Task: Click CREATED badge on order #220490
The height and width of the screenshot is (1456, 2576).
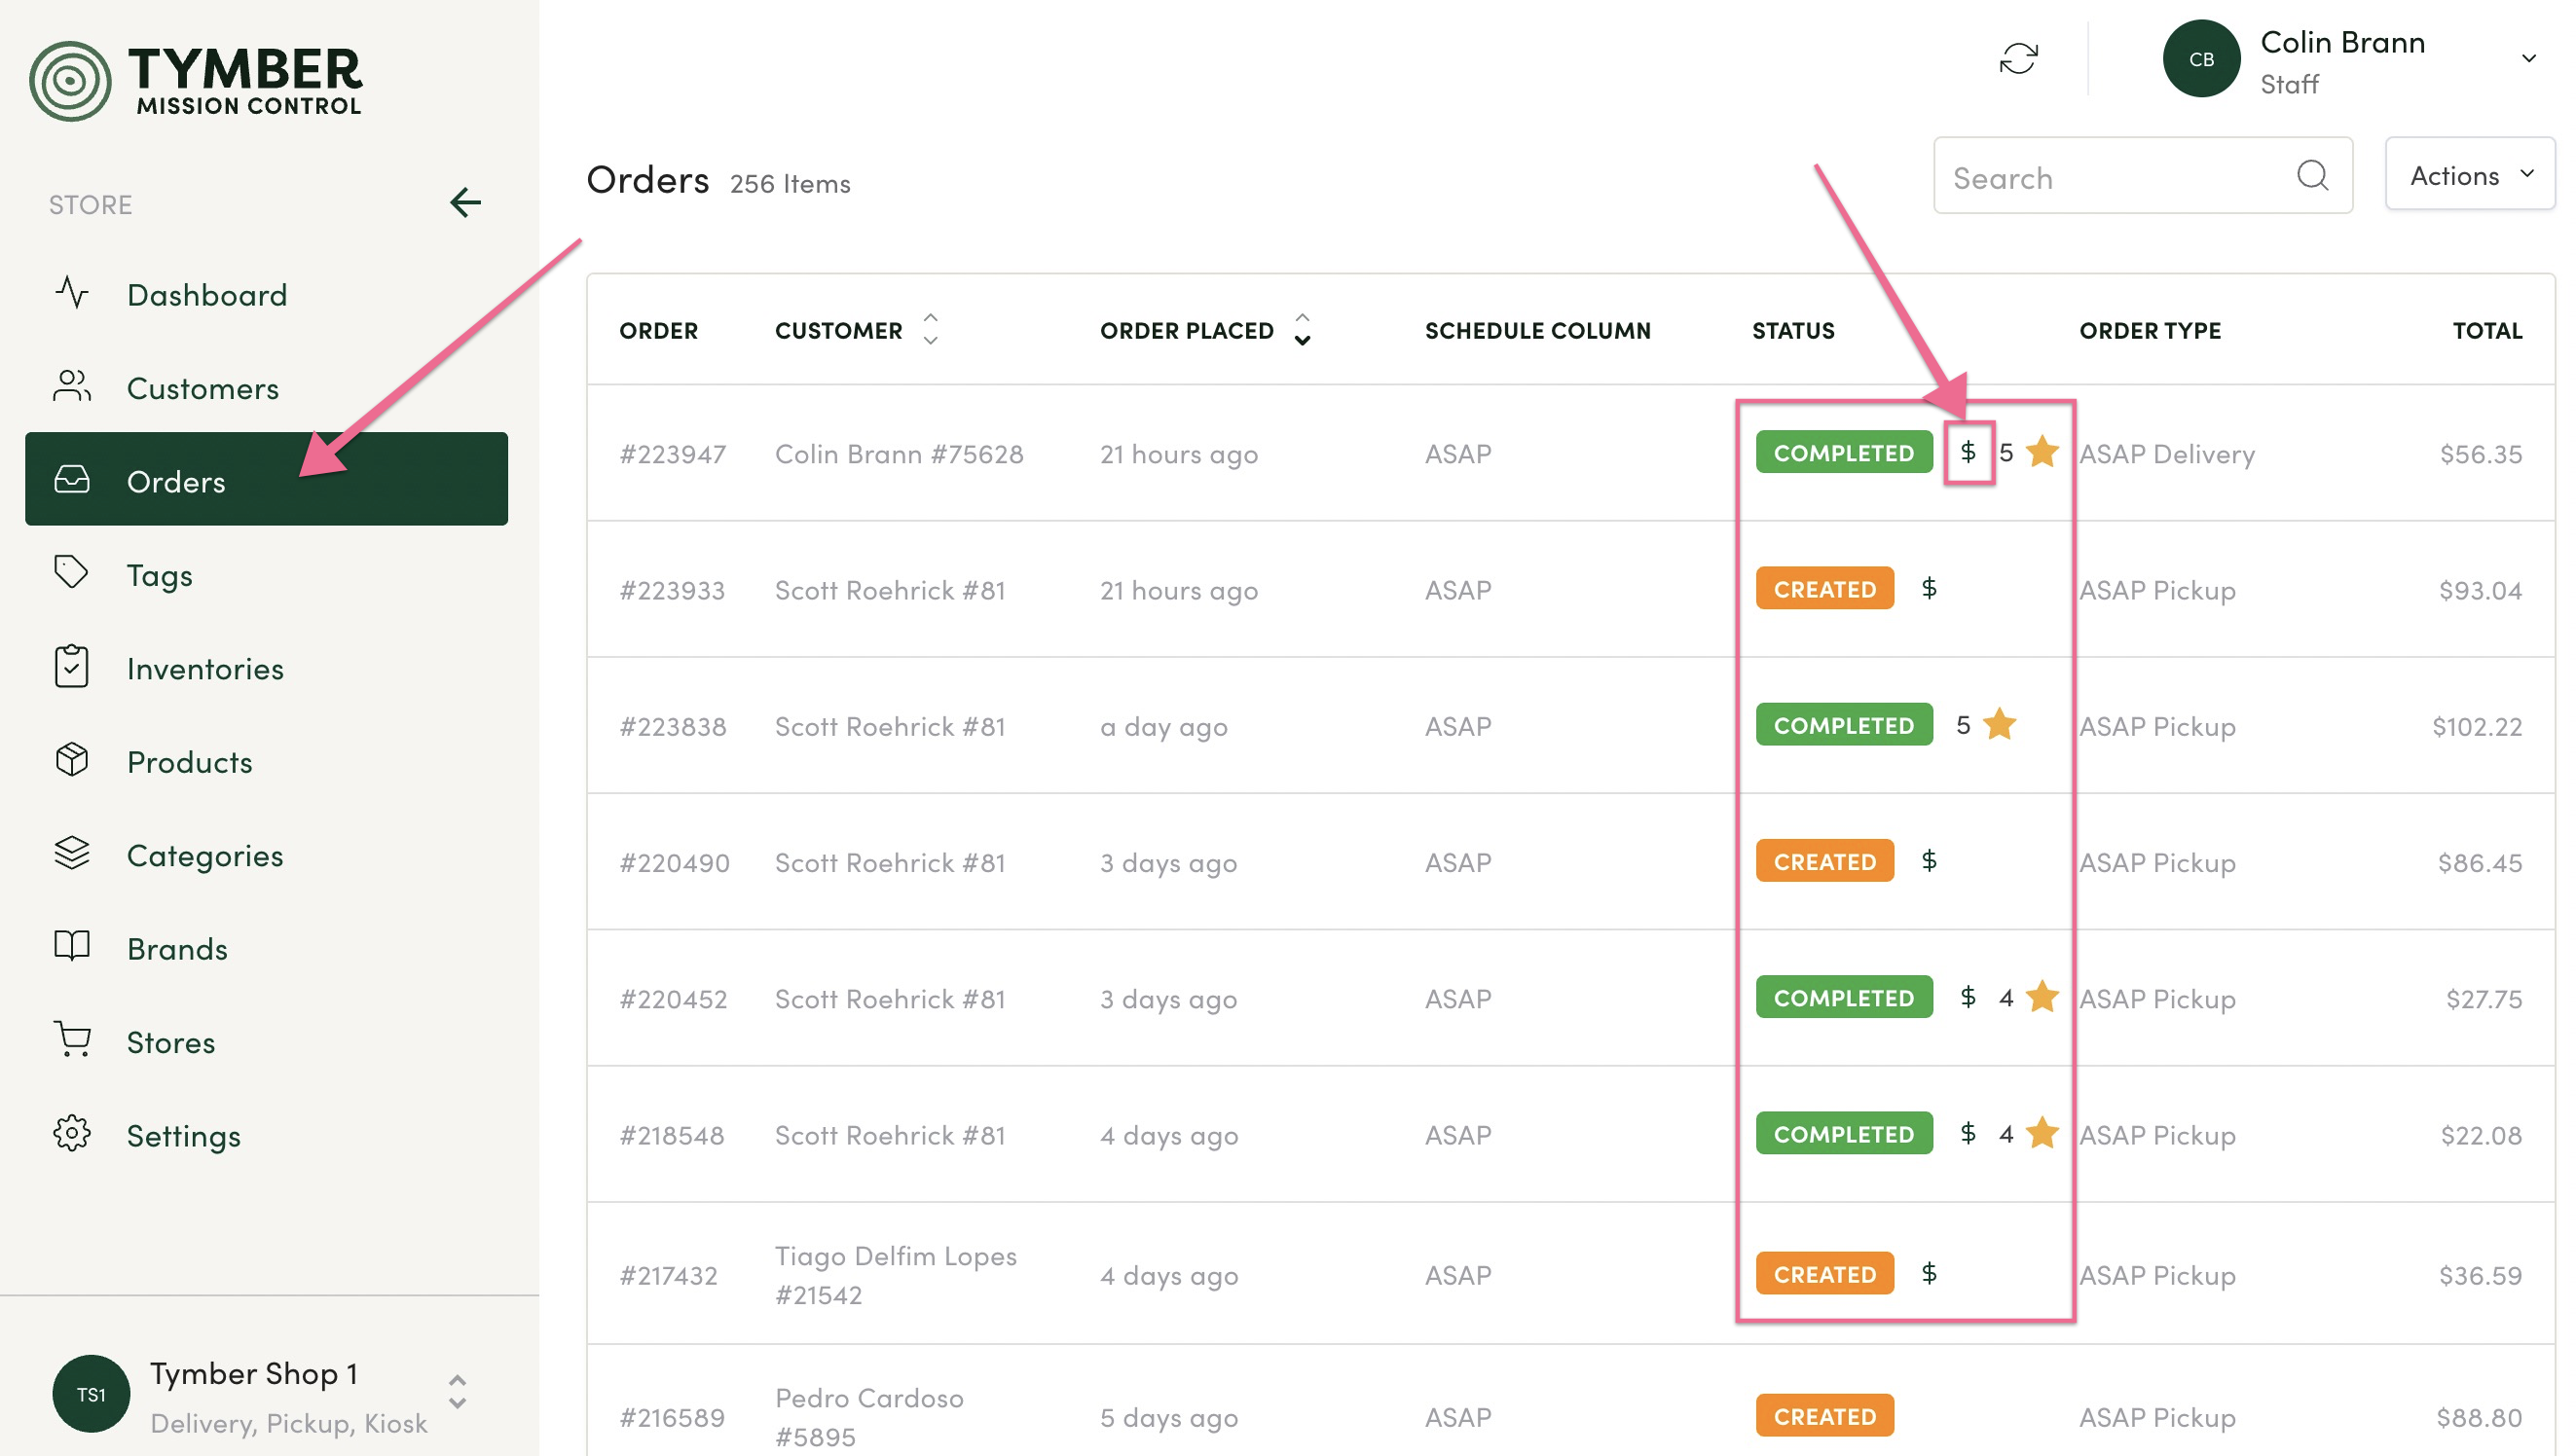Action: click(1826, 861)
